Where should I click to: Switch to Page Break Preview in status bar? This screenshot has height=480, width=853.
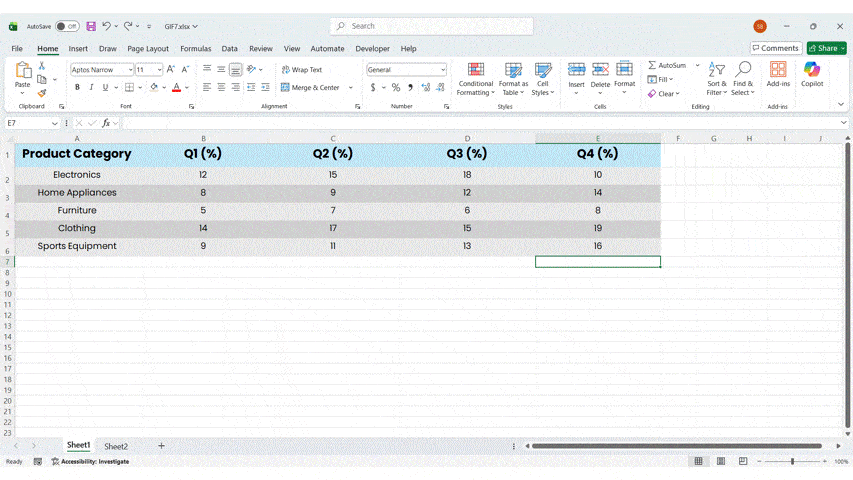(x=743, y=461)
